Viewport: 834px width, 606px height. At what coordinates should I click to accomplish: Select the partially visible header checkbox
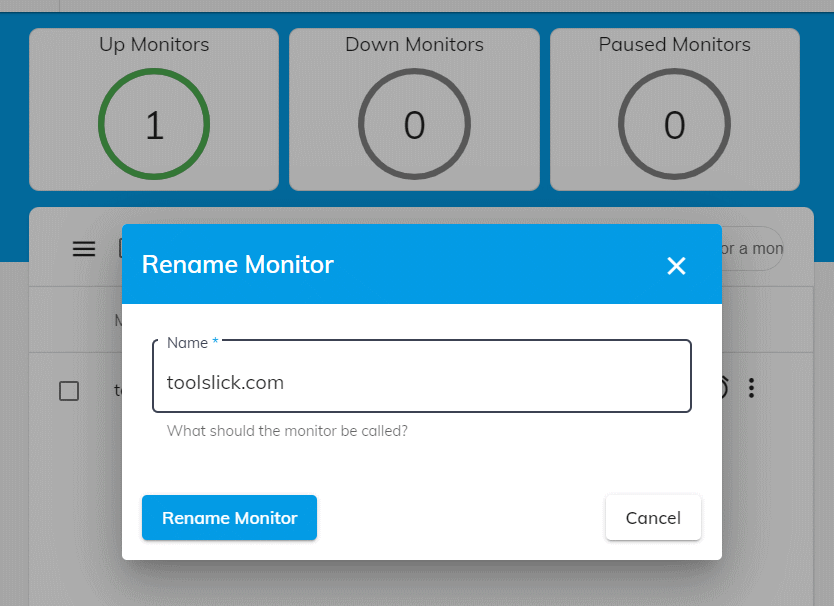pyautogui.click(x=124, y=249)
